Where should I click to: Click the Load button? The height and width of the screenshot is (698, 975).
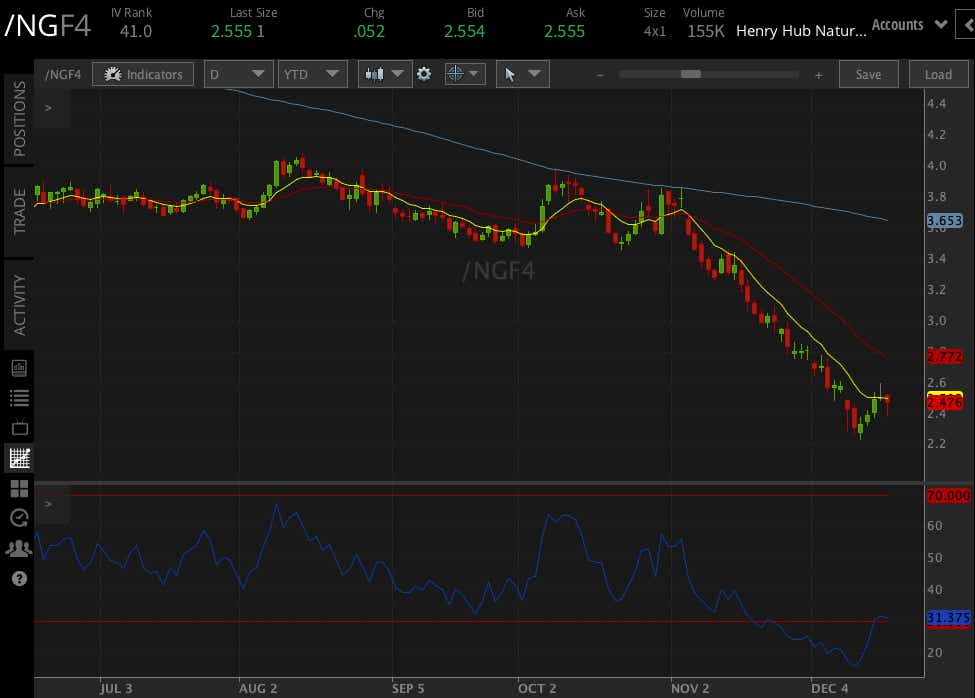(x=938, y=75)
